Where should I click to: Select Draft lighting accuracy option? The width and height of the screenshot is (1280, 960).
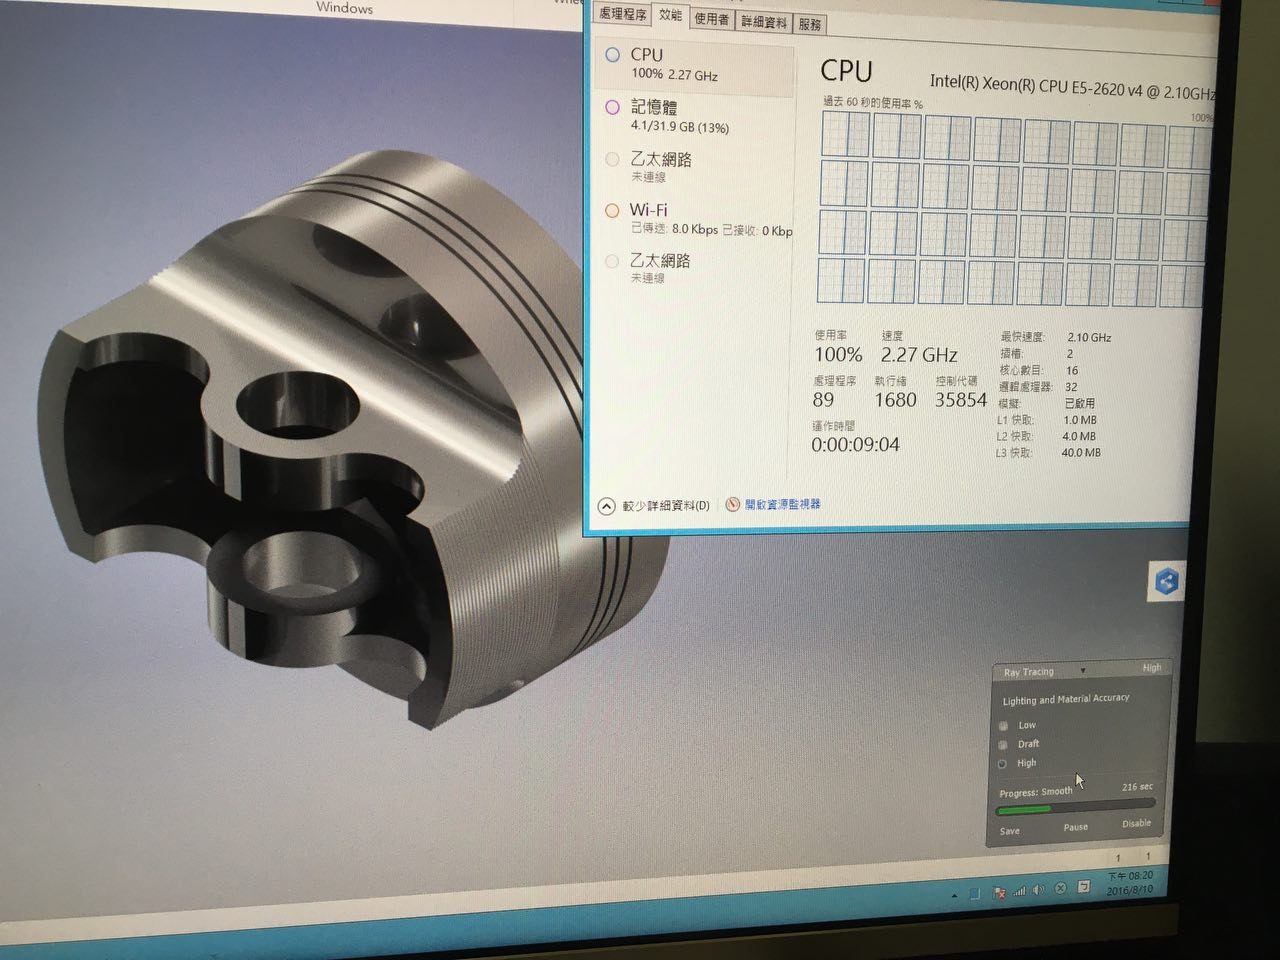tap(1003, 745)
